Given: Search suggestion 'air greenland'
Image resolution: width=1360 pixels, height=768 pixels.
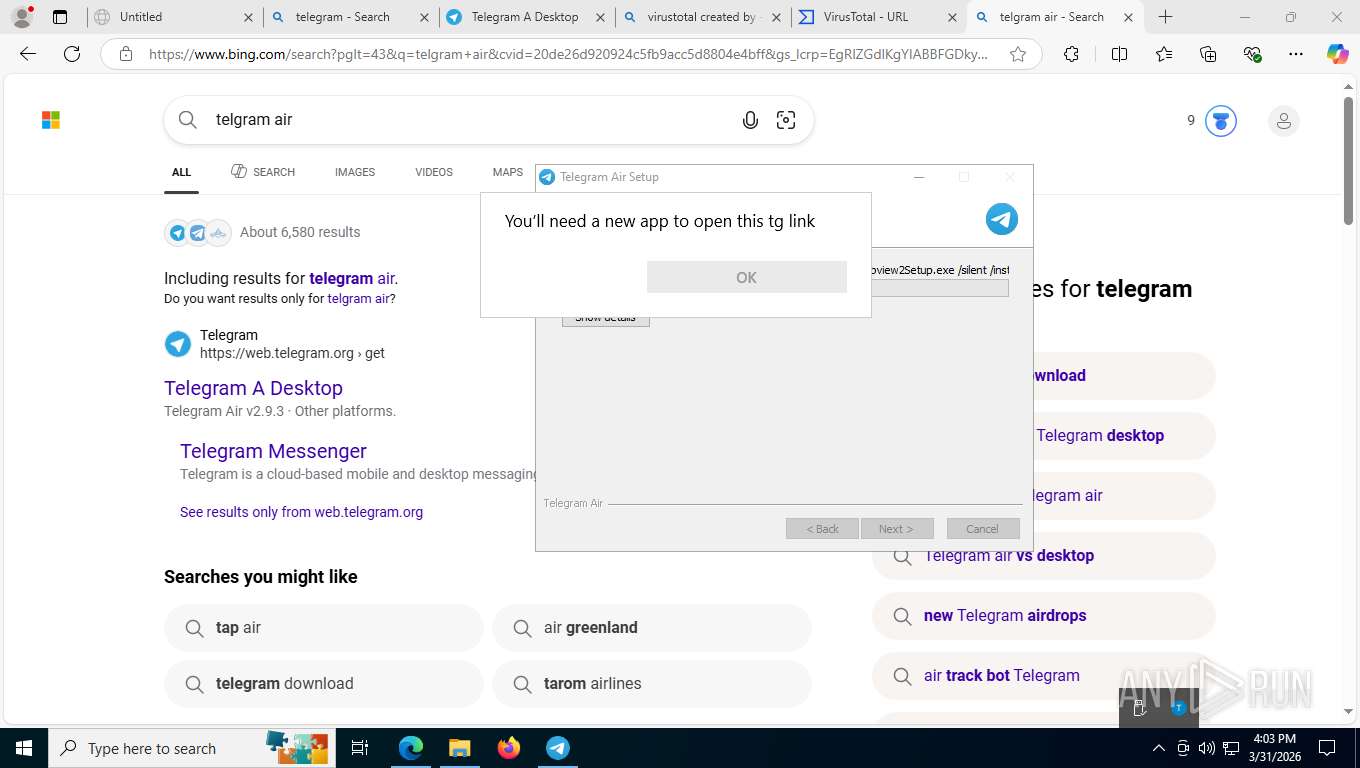Looking at the screenshot, I should click(x=652, y=628).
